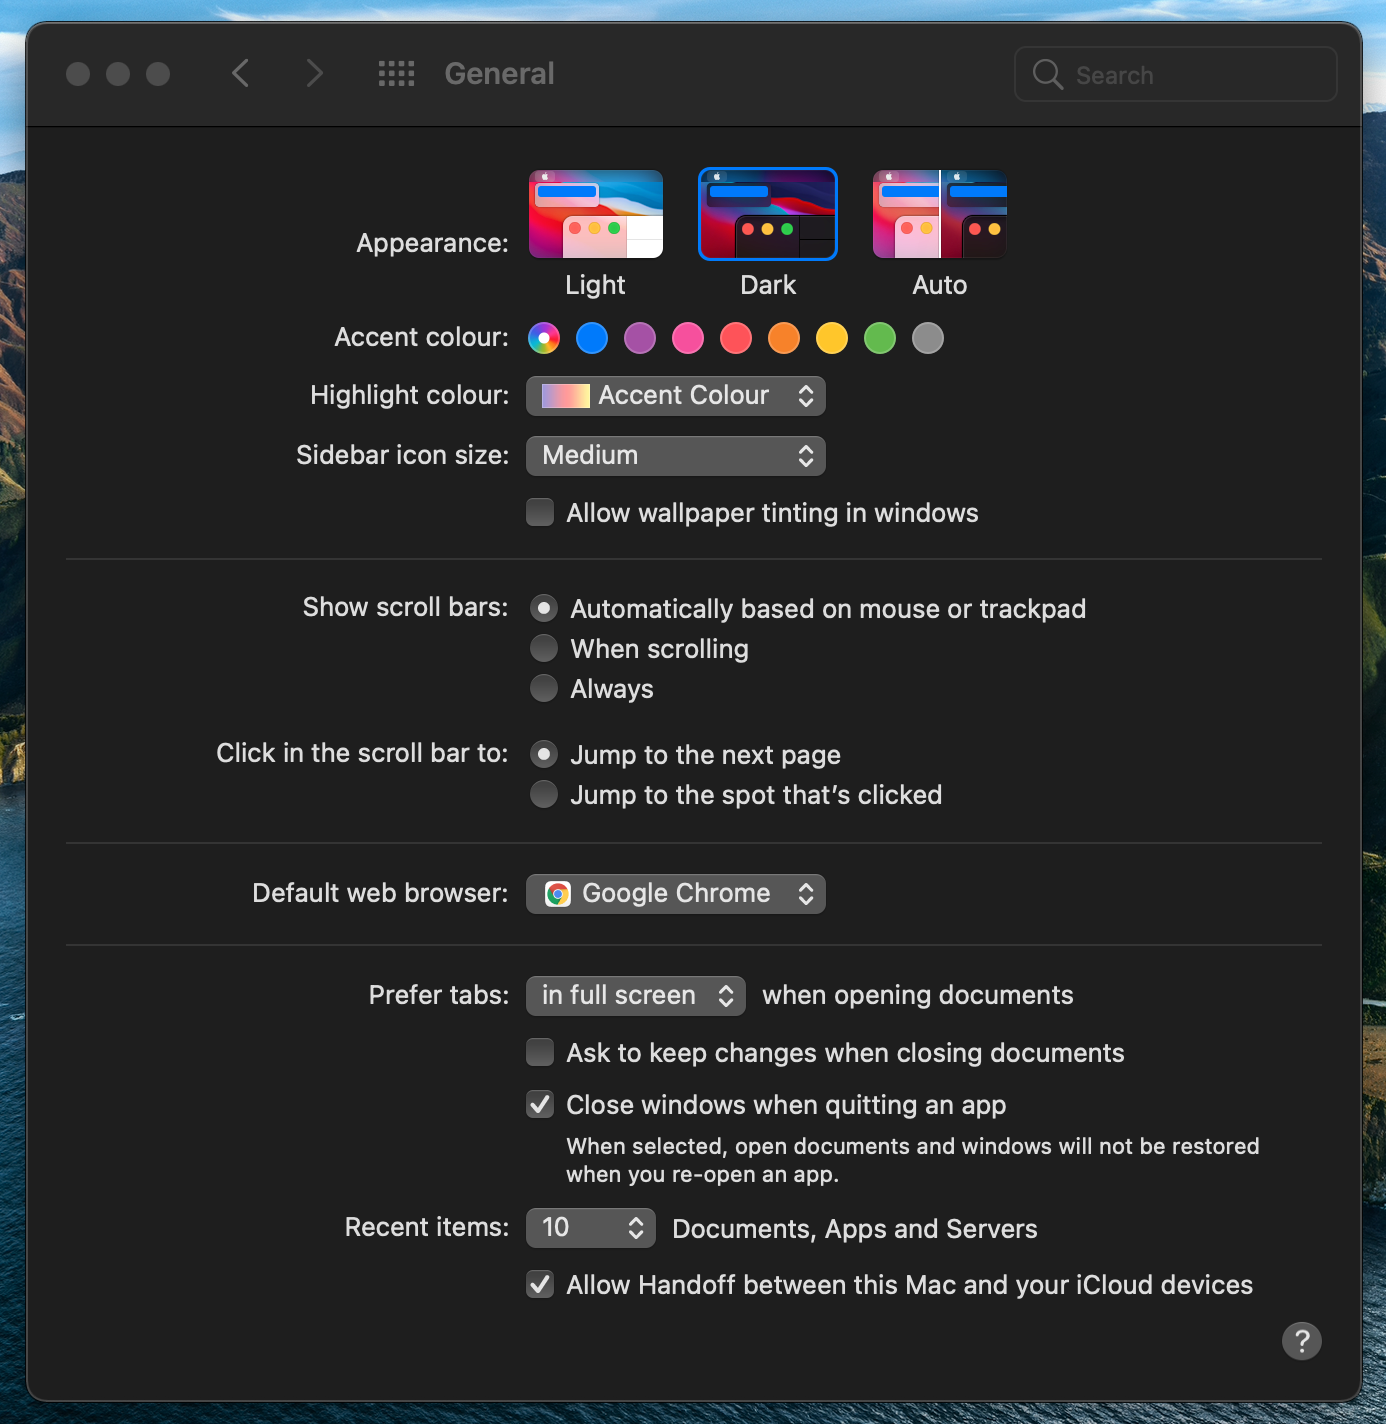
Task: Show all preferences grid icon
Action: coord(396,73)
